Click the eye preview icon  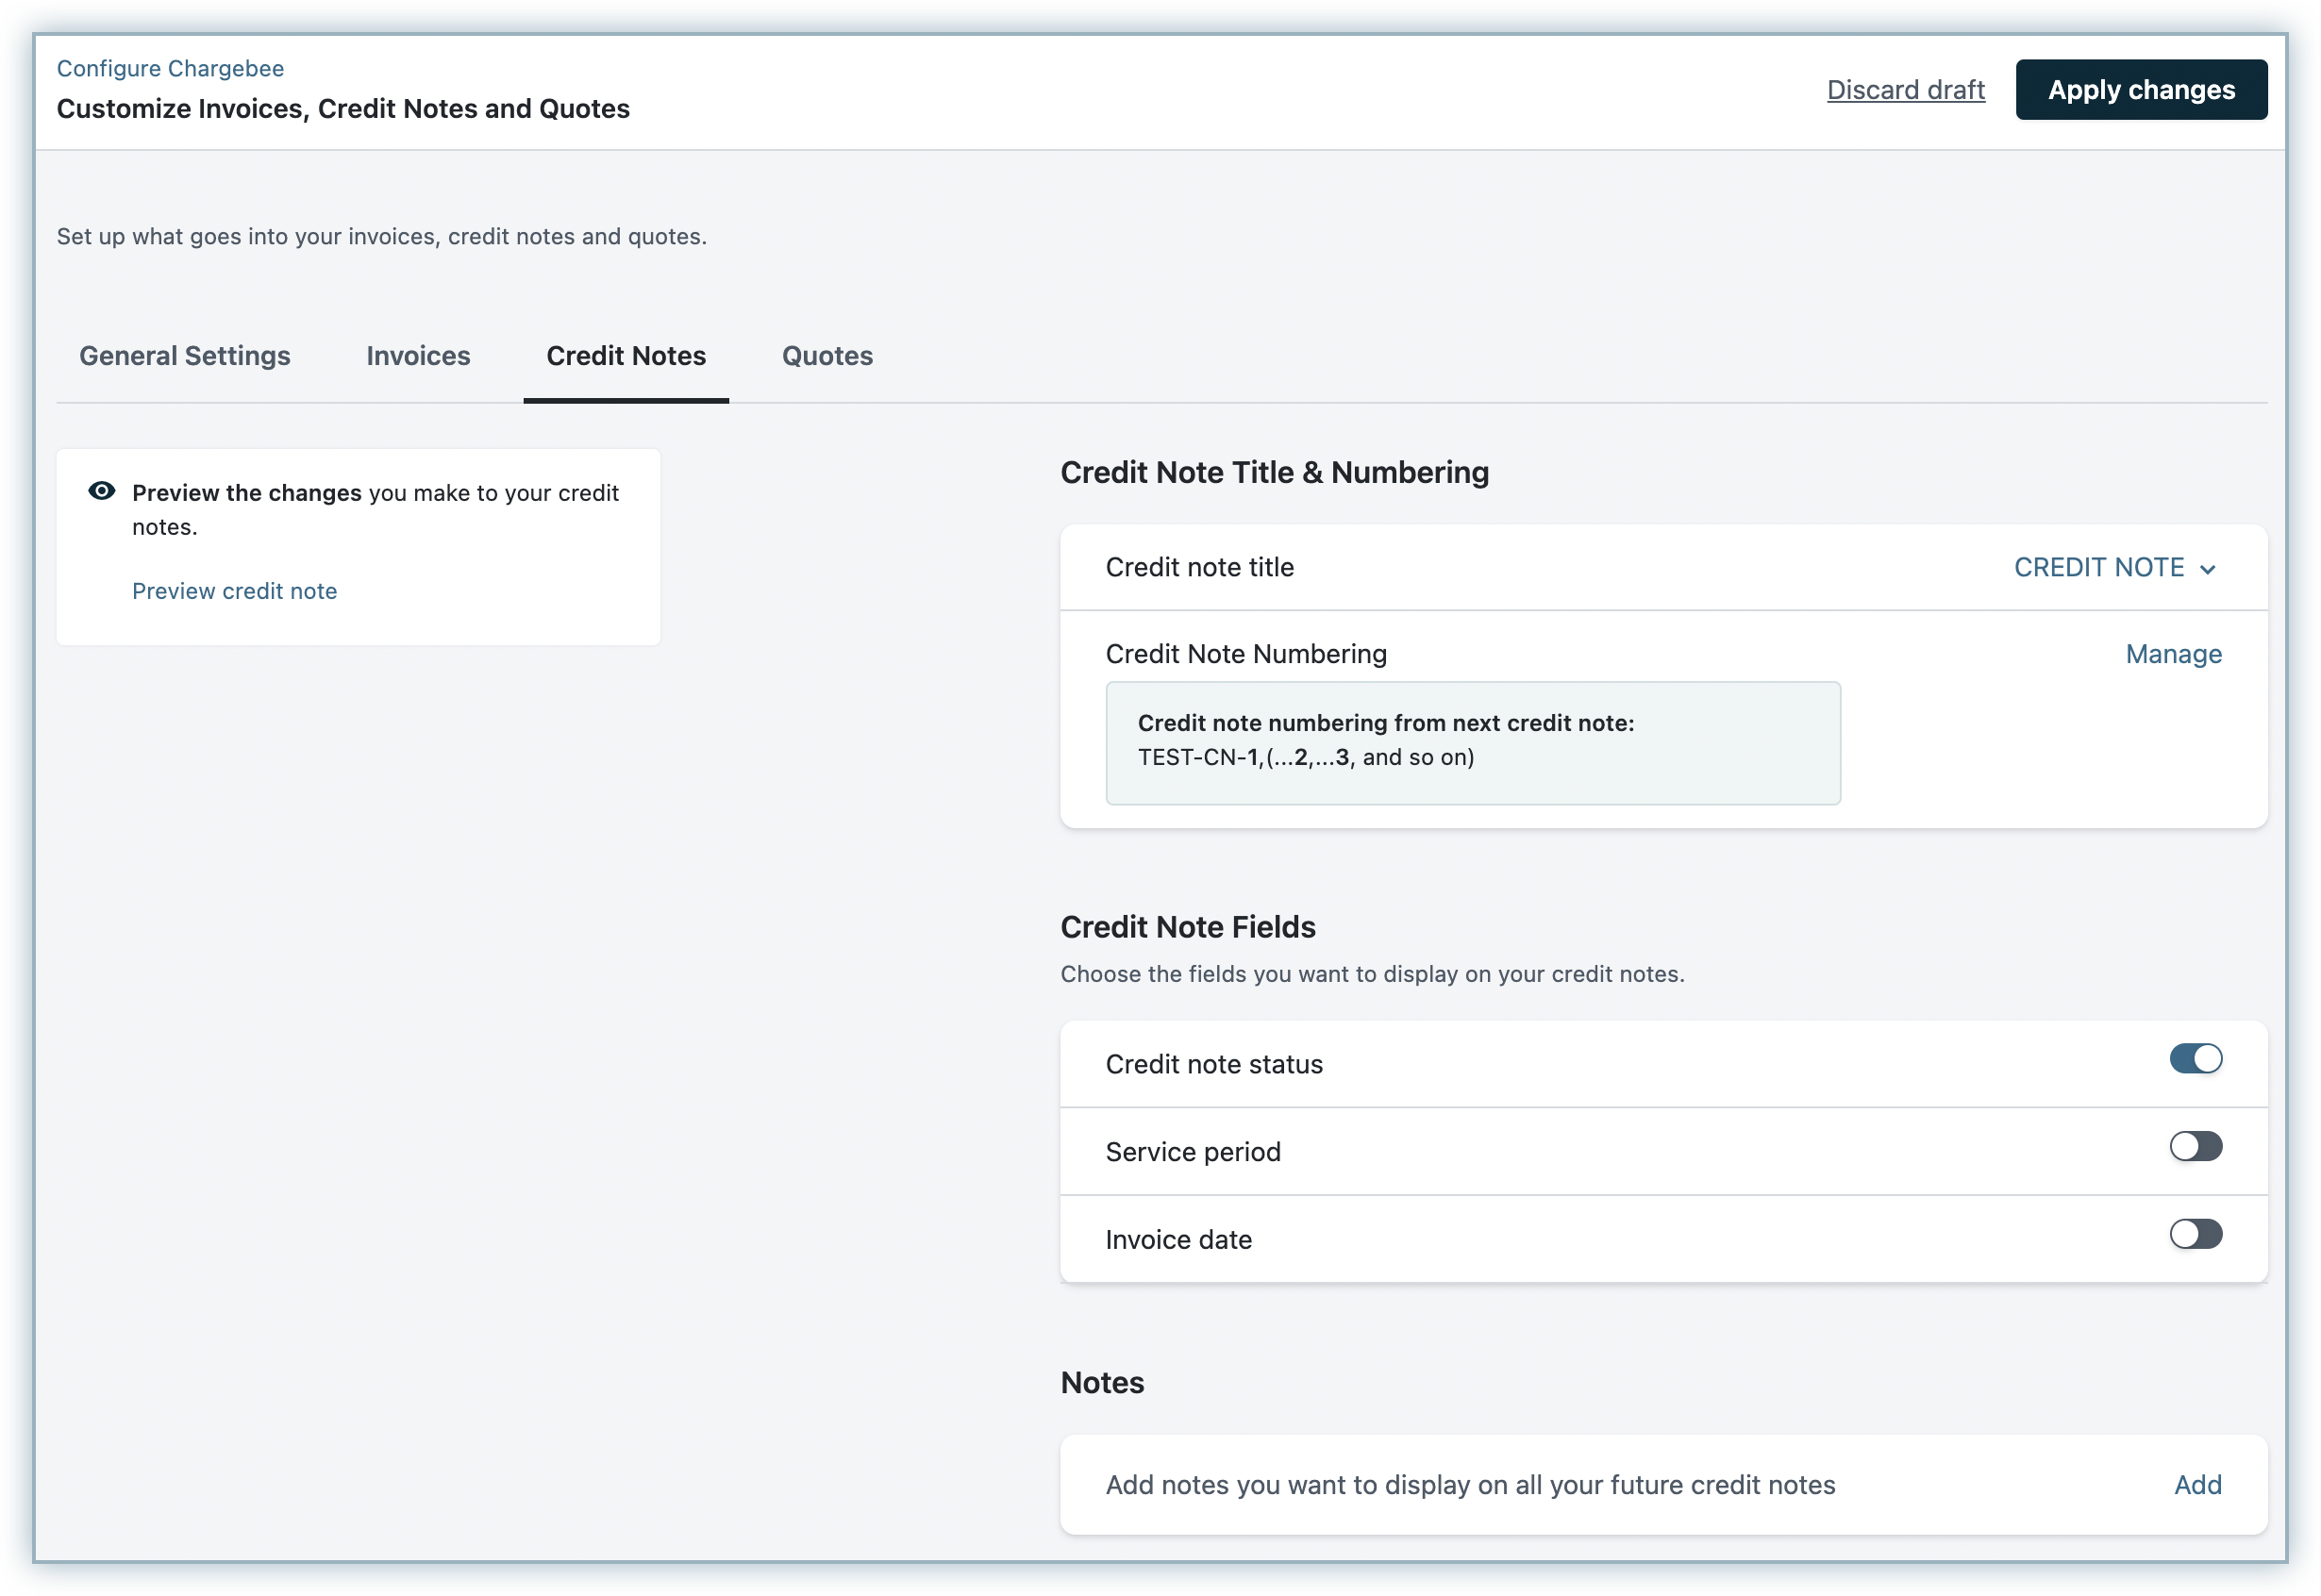tap(102, 491)
